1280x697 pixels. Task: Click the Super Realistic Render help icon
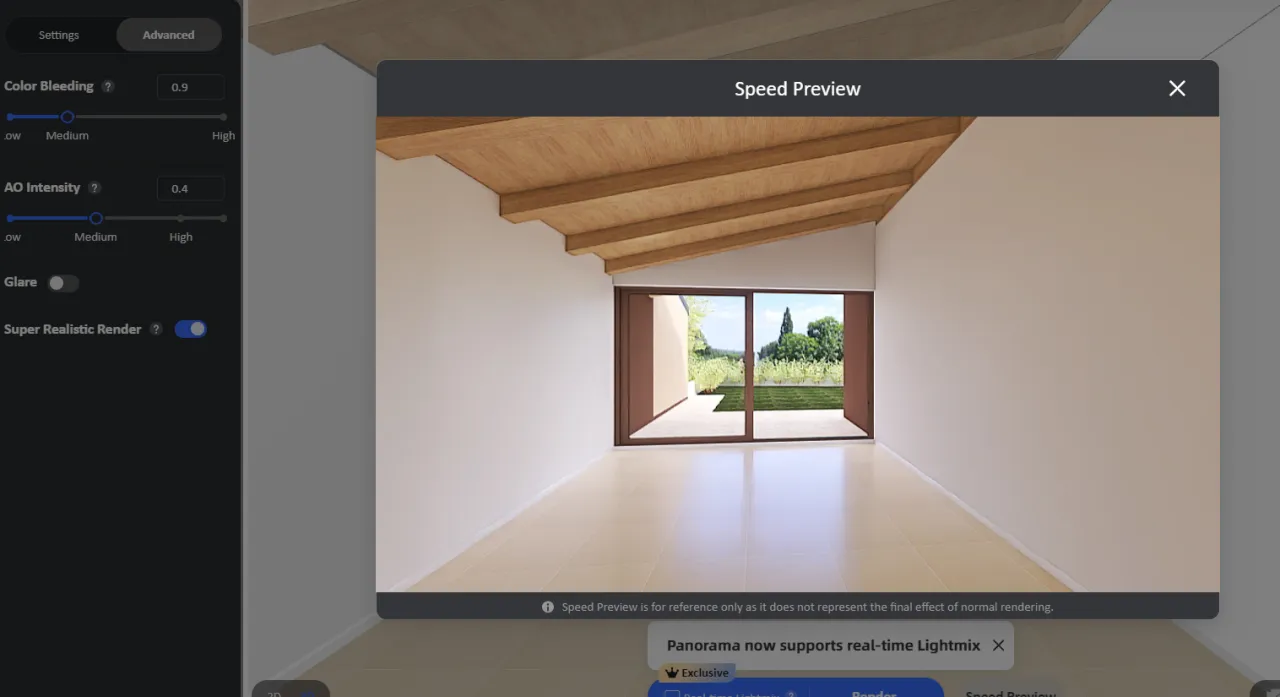156,329
